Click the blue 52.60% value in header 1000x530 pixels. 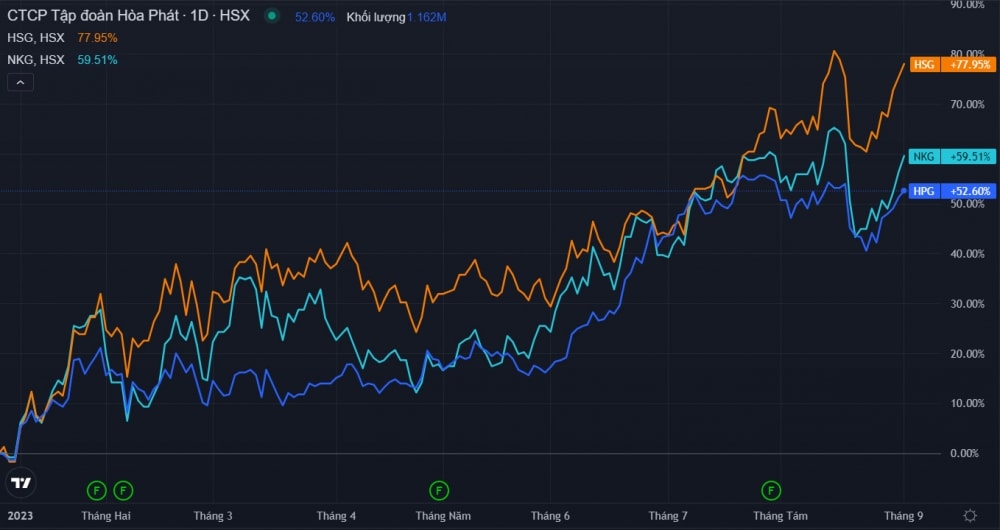pos(315,17)
